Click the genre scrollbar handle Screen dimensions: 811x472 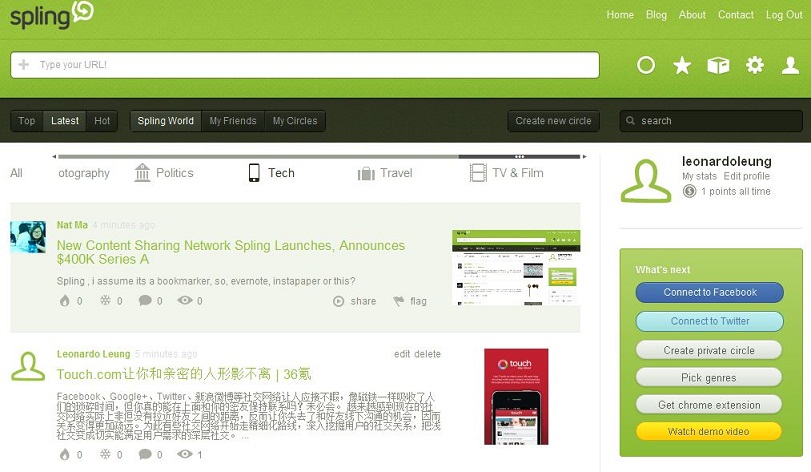coord(519,157)
